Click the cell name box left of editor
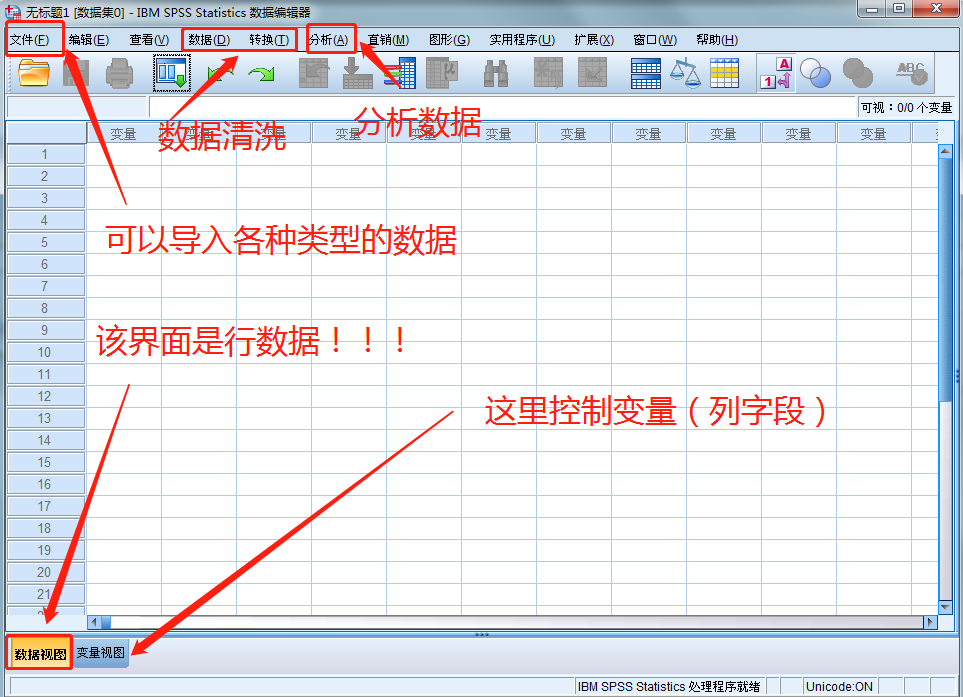 click(77, 107)
